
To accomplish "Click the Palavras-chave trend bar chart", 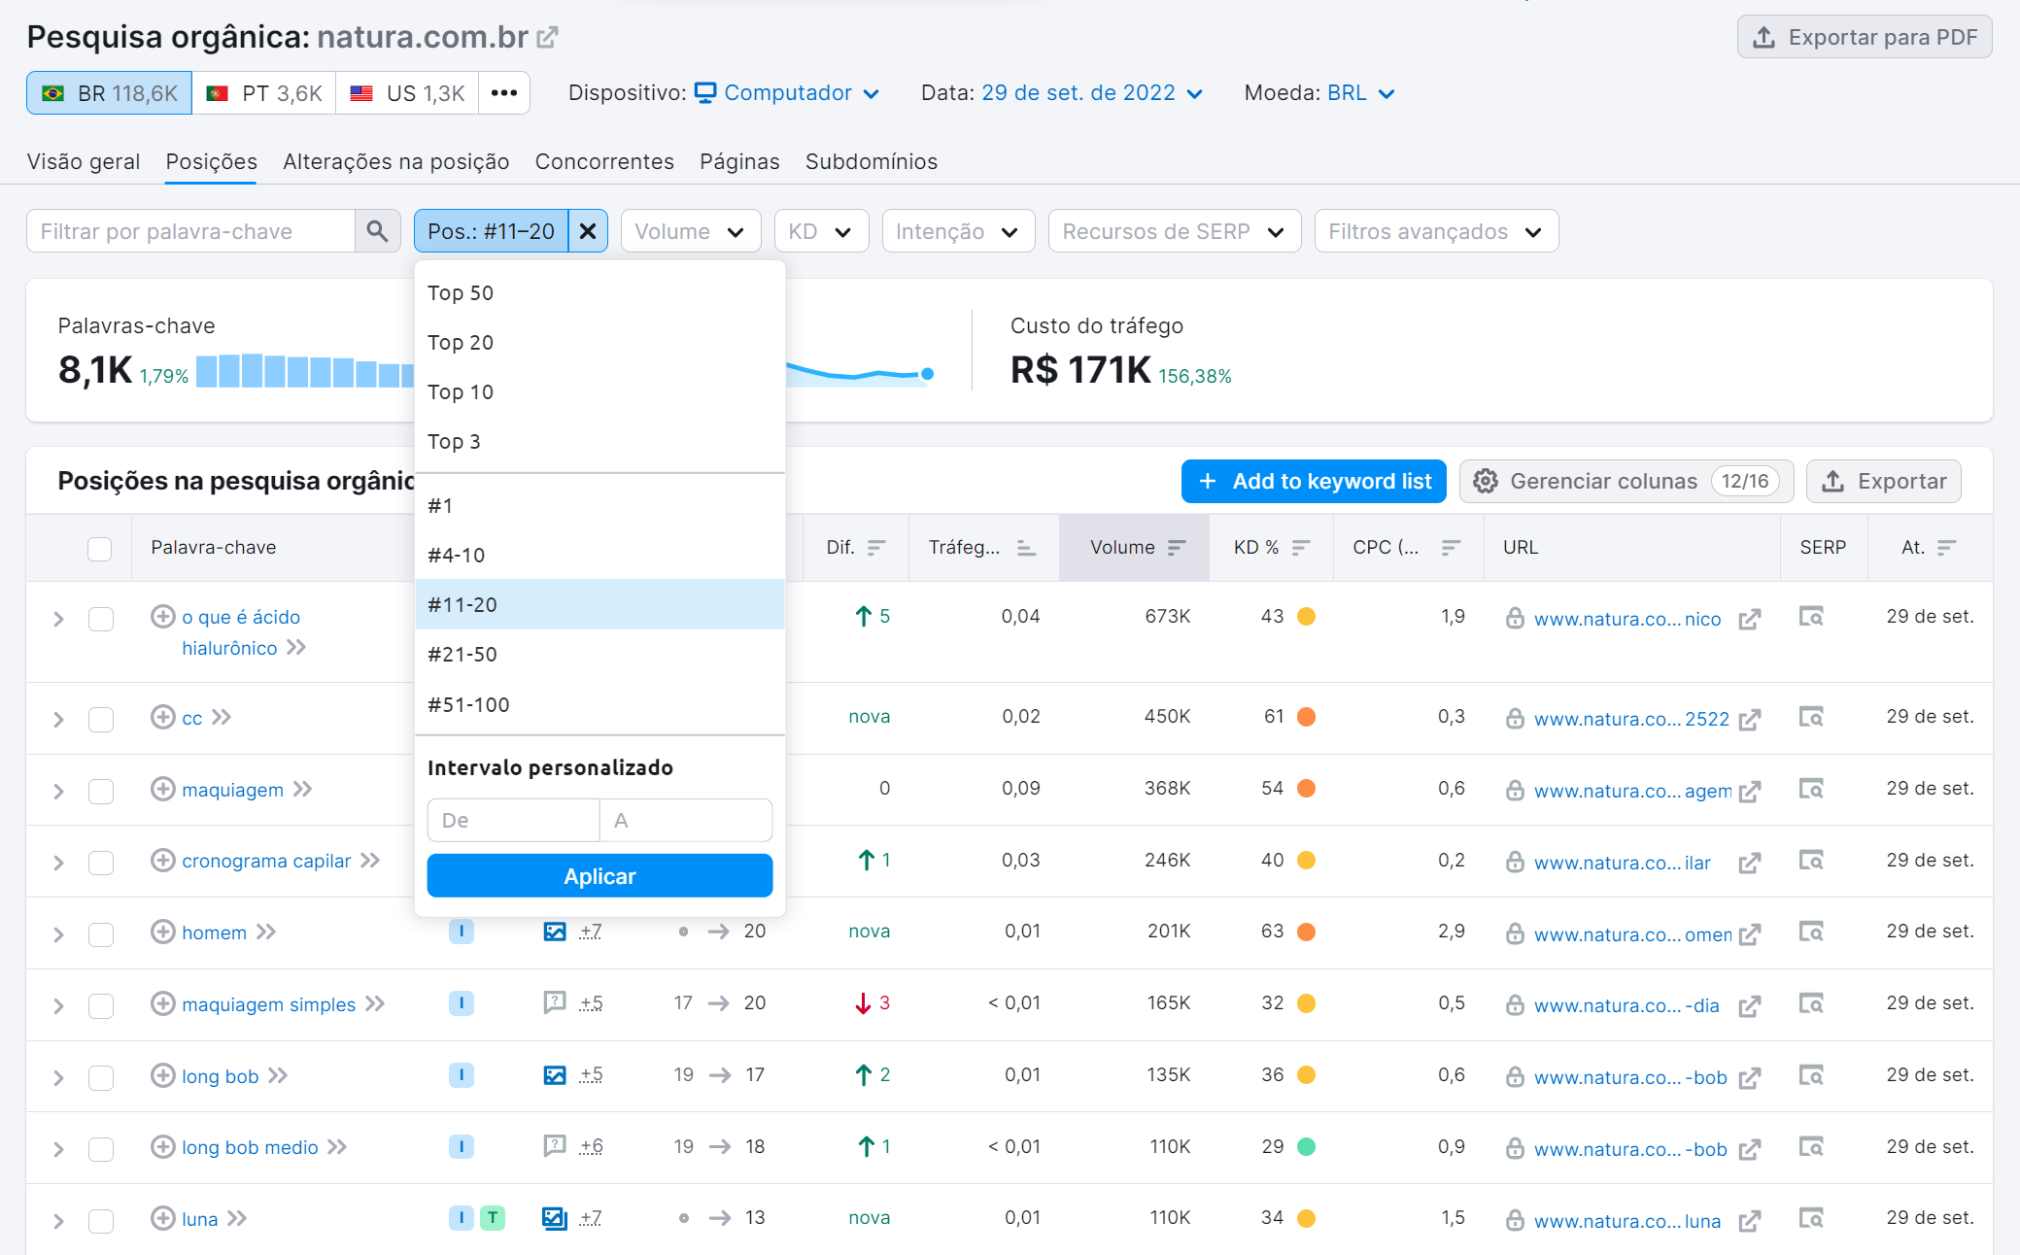I will click(305, 370).
